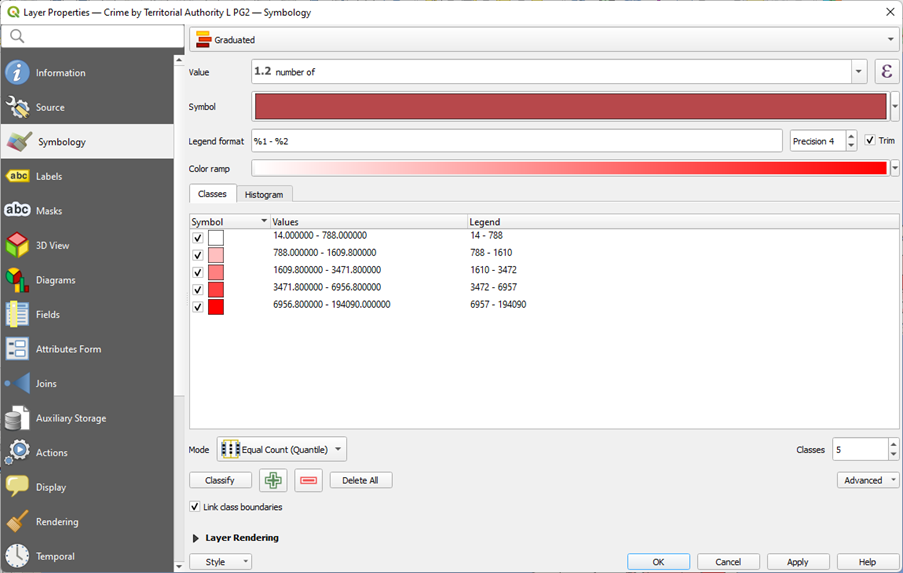Open the Actions gear icon

17,452
